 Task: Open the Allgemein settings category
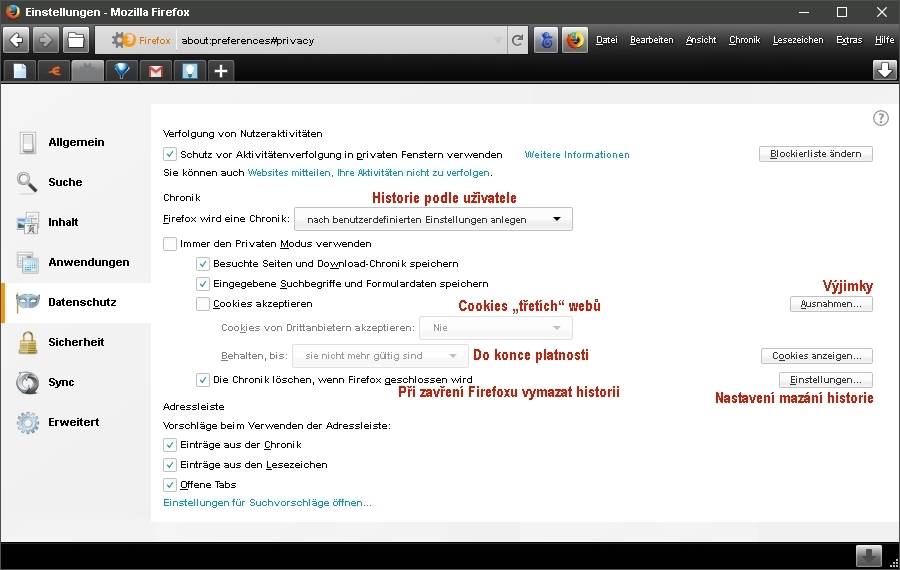[76, 142]
